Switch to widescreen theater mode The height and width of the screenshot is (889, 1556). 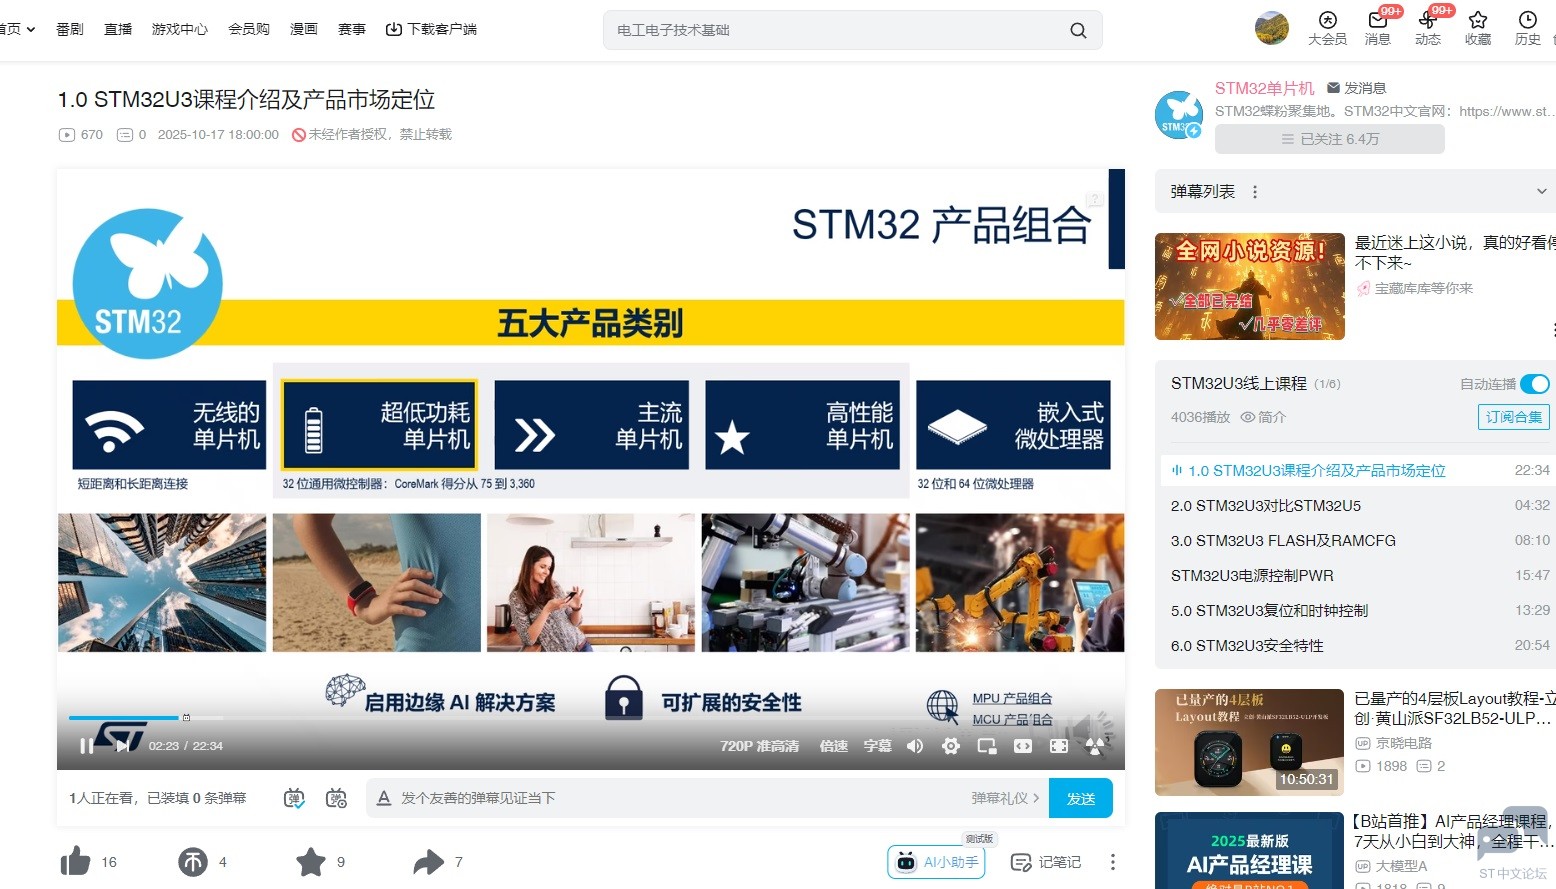click(x=1023, y=746)
